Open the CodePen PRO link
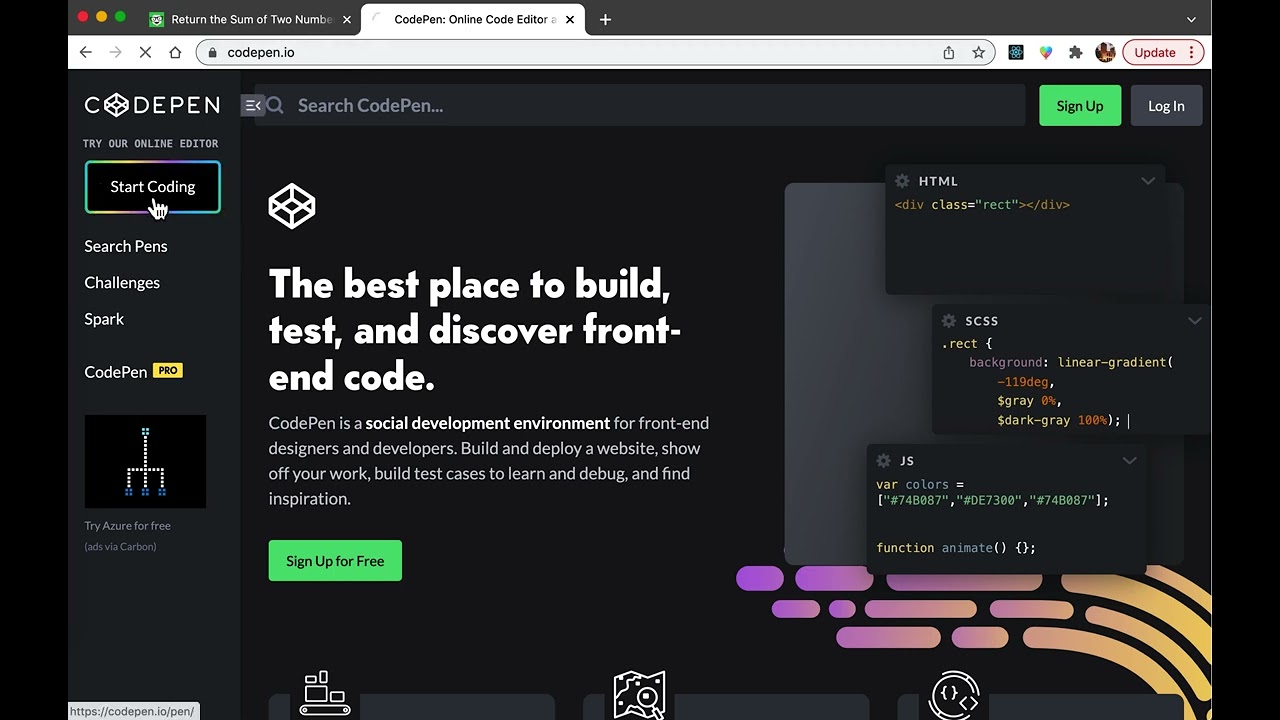The image size is (1280, 720). coord(133,371)
